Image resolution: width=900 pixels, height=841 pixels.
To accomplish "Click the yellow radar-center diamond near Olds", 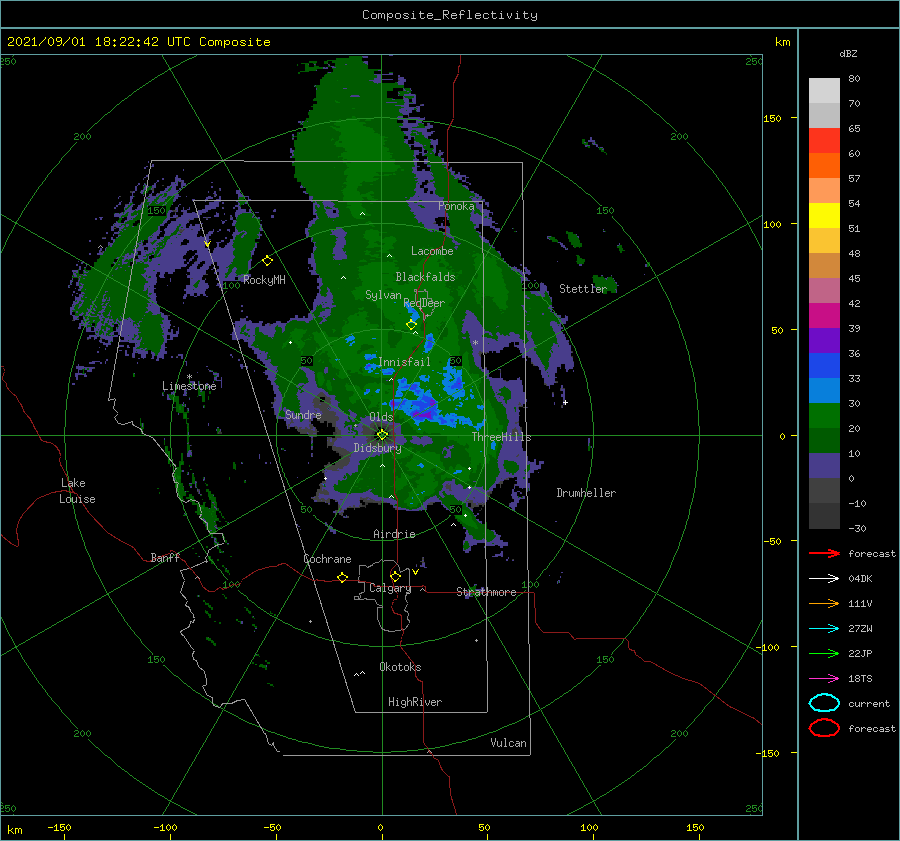I will 382,435.
